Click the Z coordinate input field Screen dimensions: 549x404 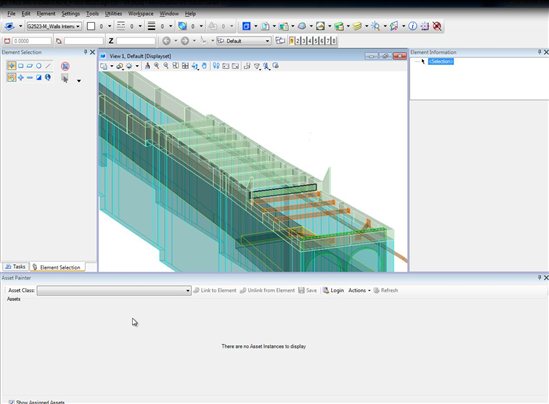[x=136, y=41]
